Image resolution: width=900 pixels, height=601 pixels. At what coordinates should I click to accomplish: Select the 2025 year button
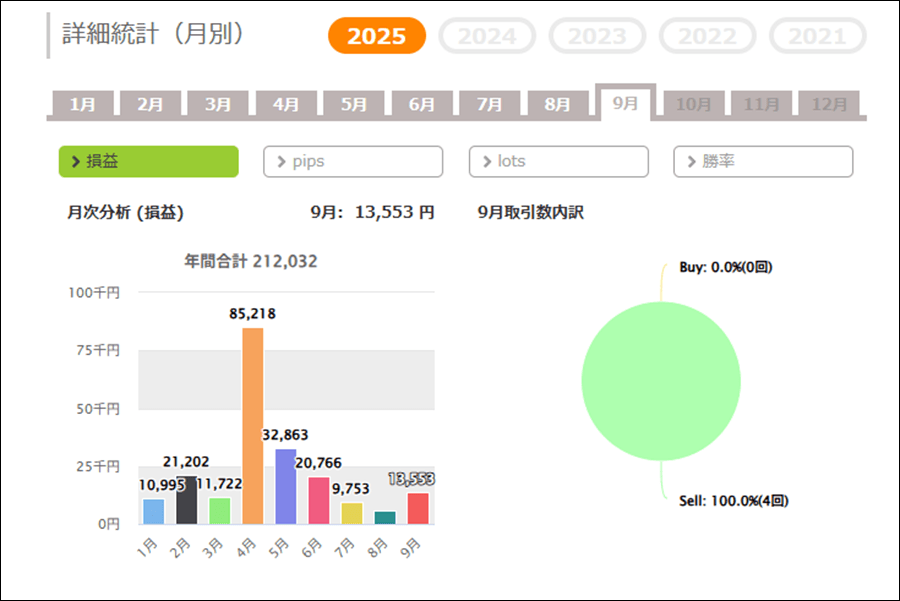pyautogui.click(x=377, y=37)
